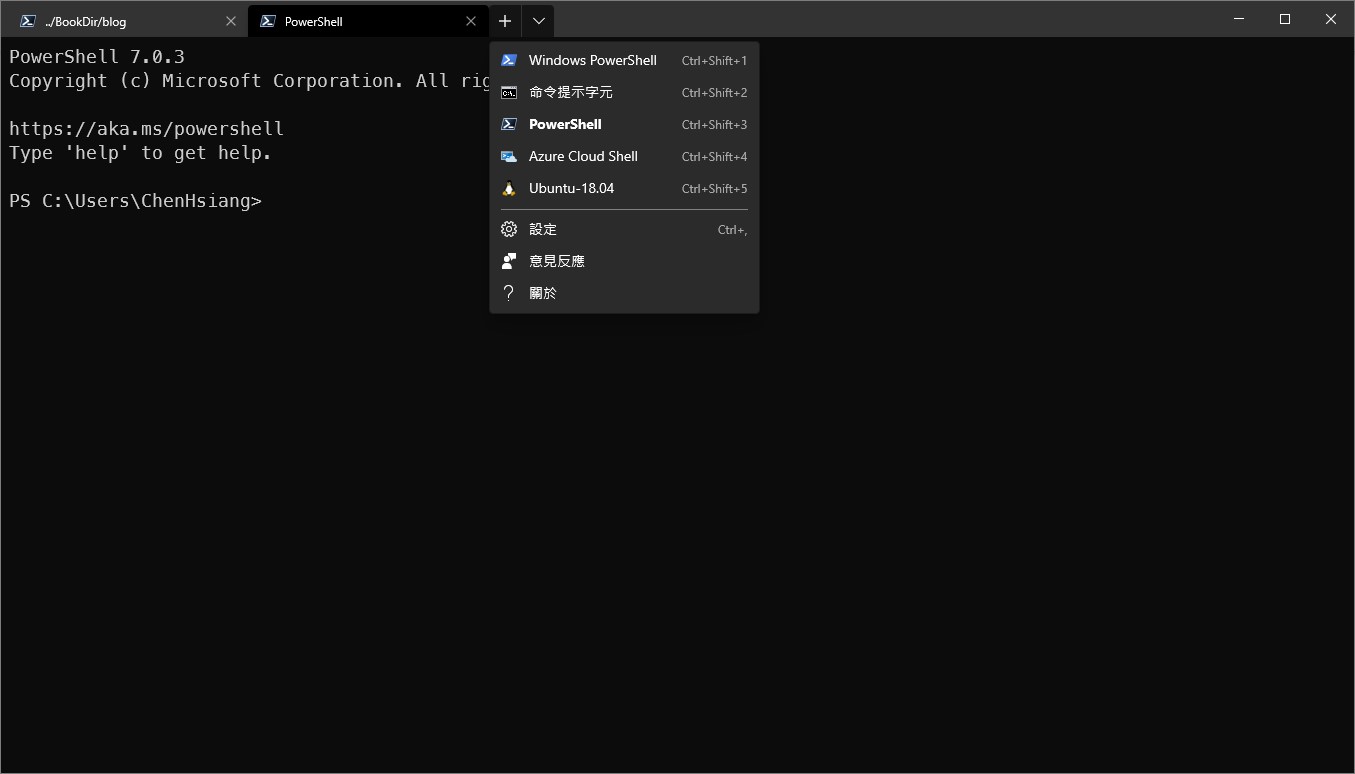The width and height of the screenshot is (1355, 774).
Task: Click the 'PowerShell 7.0.3' version line
Action: point(97,57)
